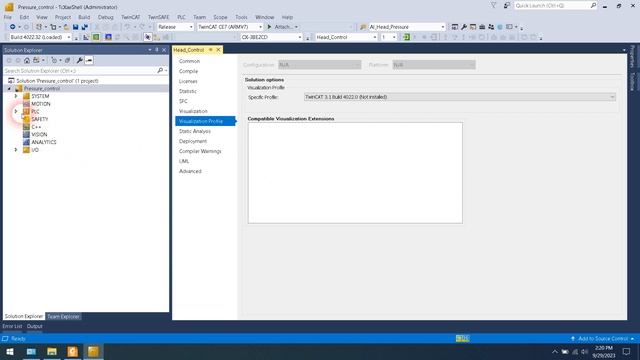Click the Restart TwinCAT Run Mode icon
The width and height of the screenshot is (640, 360).
point(96,37)
